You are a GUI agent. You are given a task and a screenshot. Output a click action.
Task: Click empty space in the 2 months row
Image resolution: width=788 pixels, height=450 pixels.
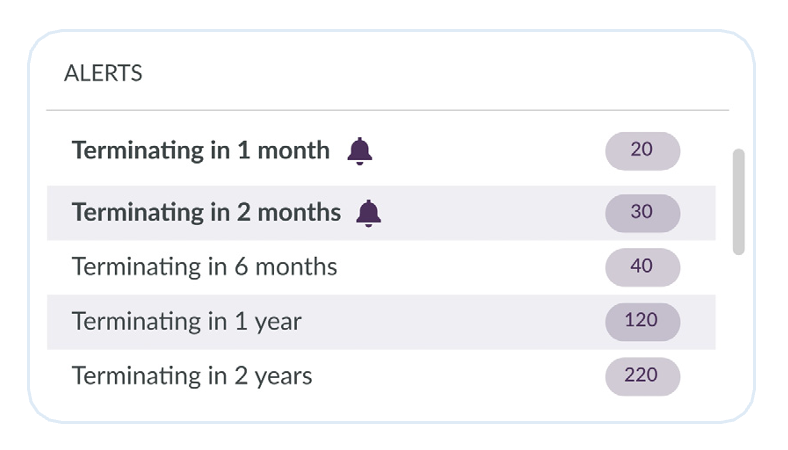point(492,213)
